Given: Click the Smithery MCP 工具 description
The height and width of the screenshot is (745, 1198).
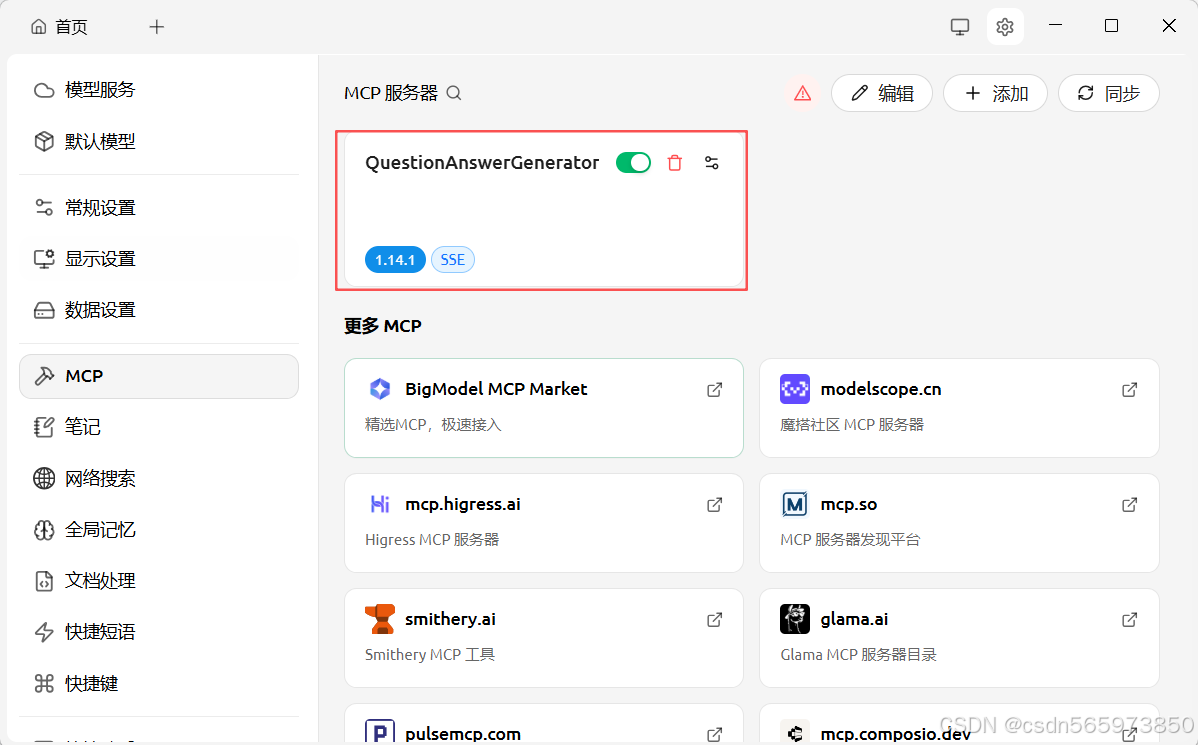Looking at the screenshot, I should (430, 655).
